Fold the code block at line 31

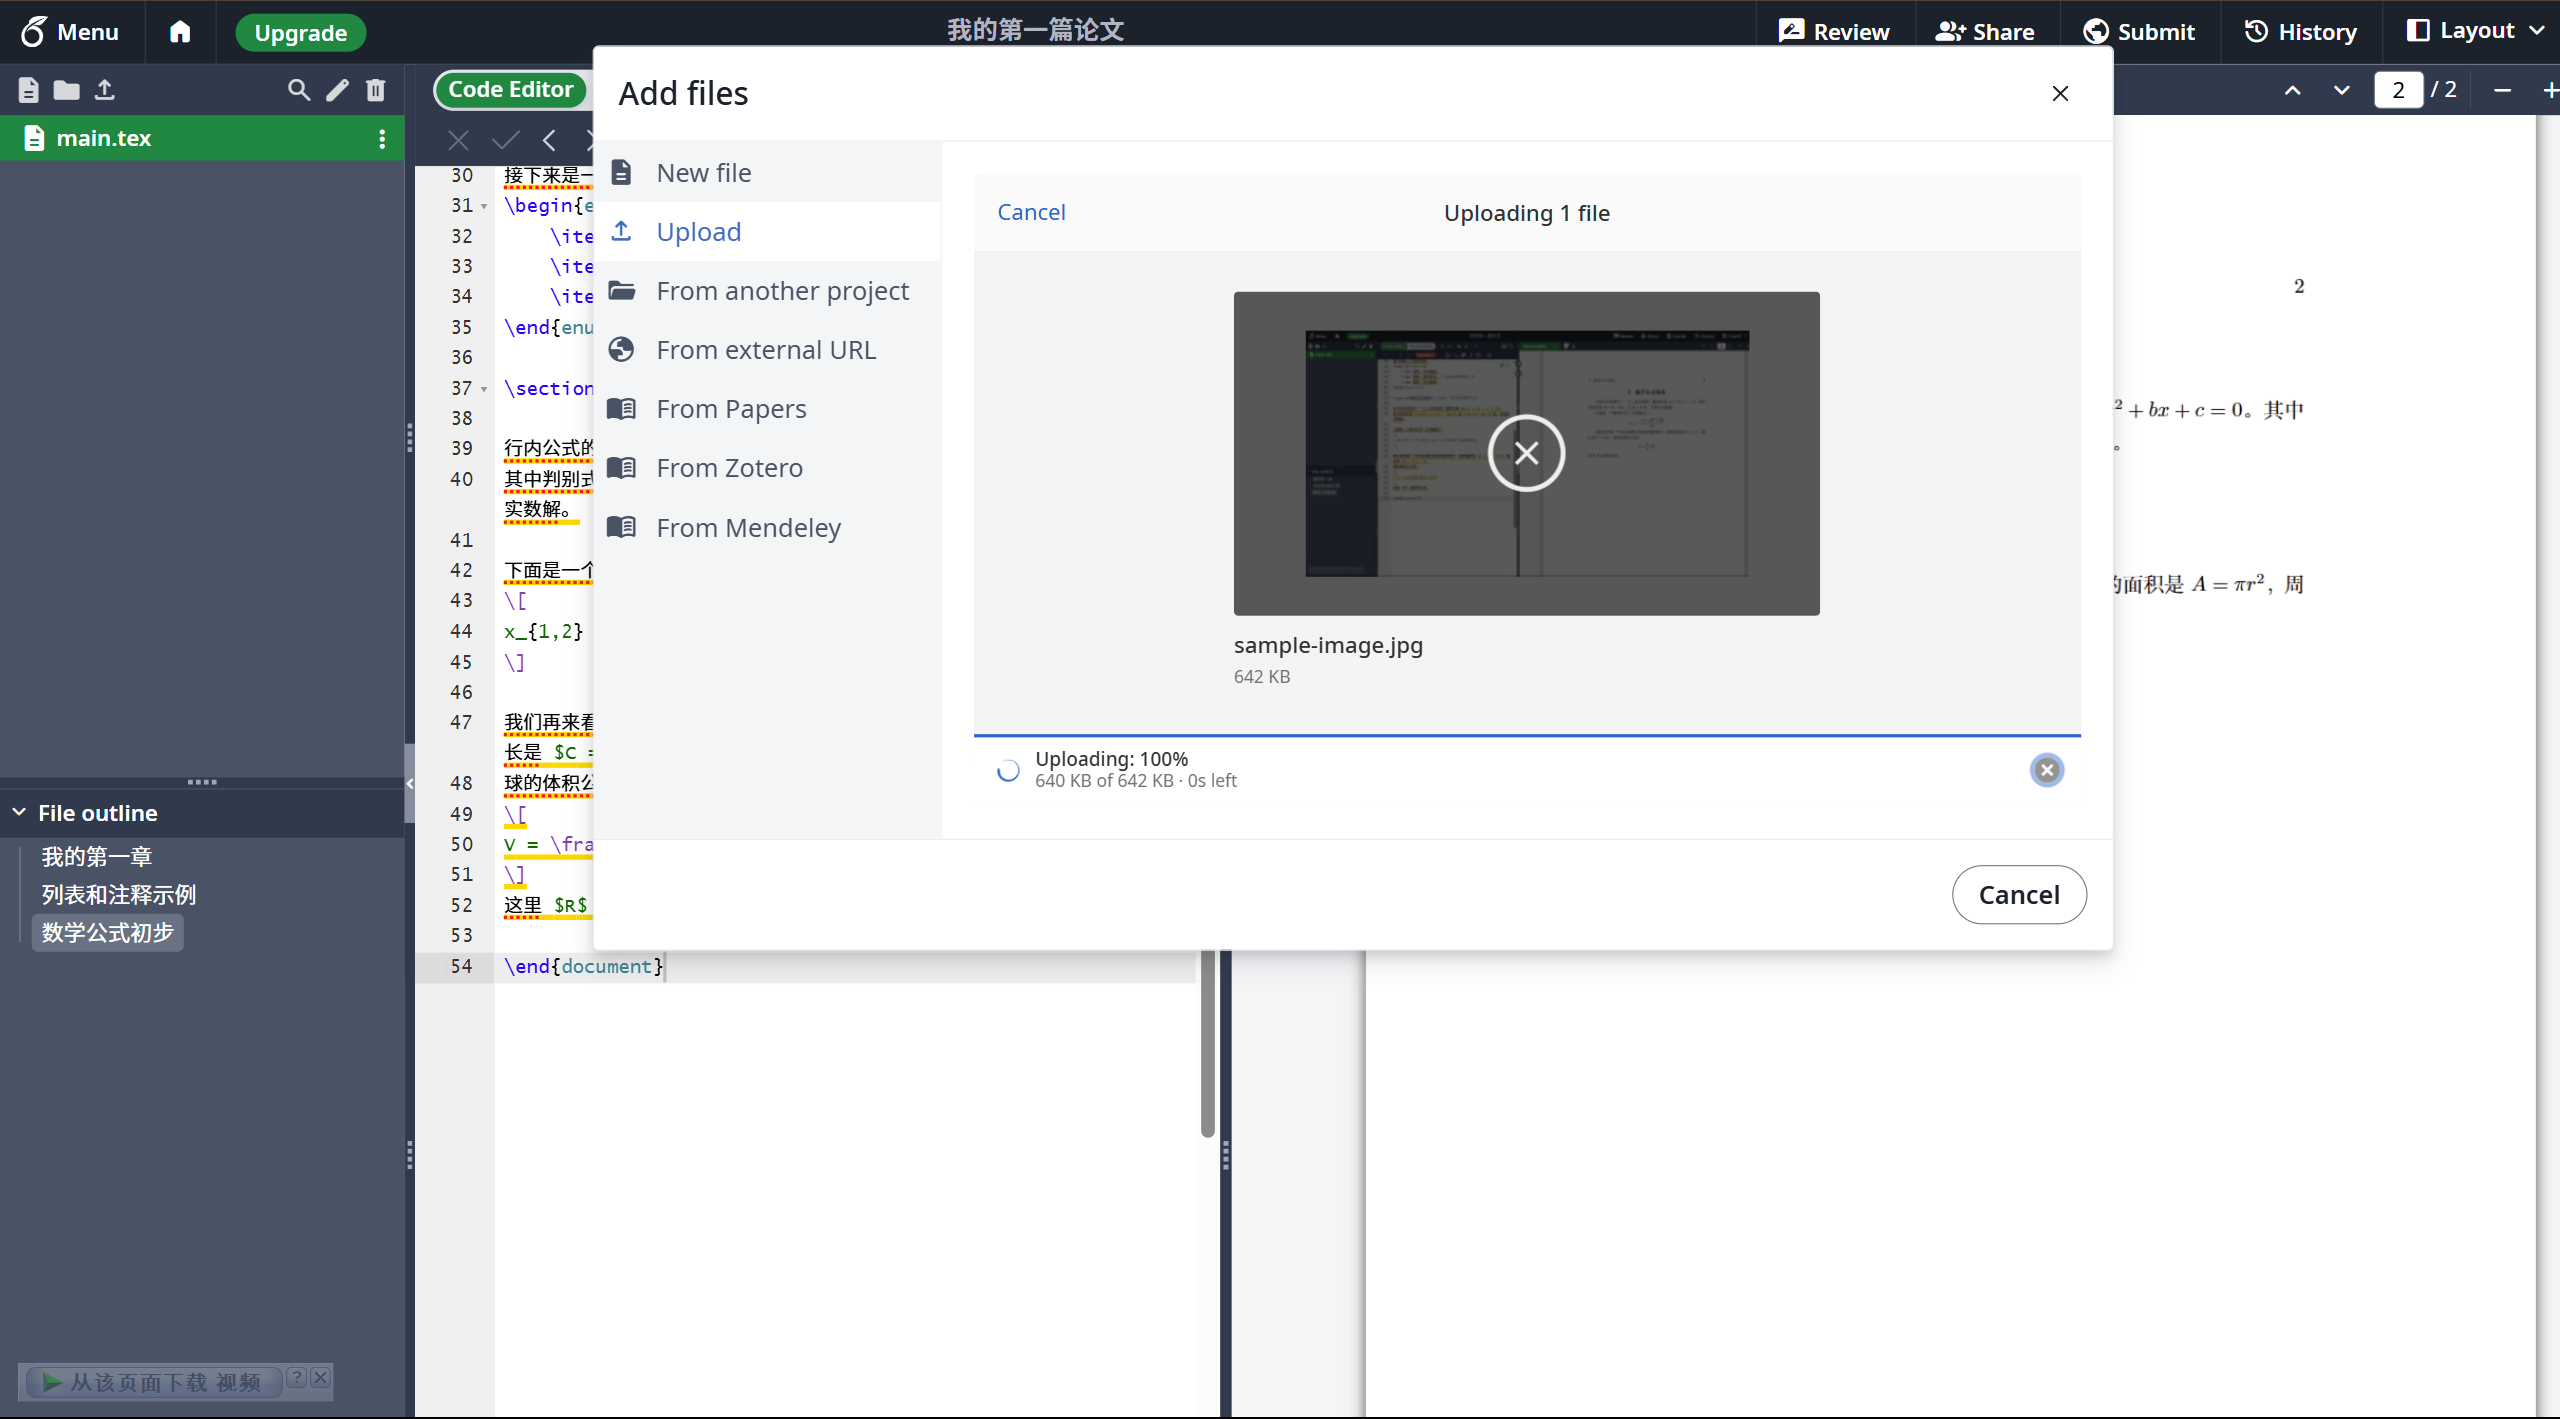[x=484, y=206]
